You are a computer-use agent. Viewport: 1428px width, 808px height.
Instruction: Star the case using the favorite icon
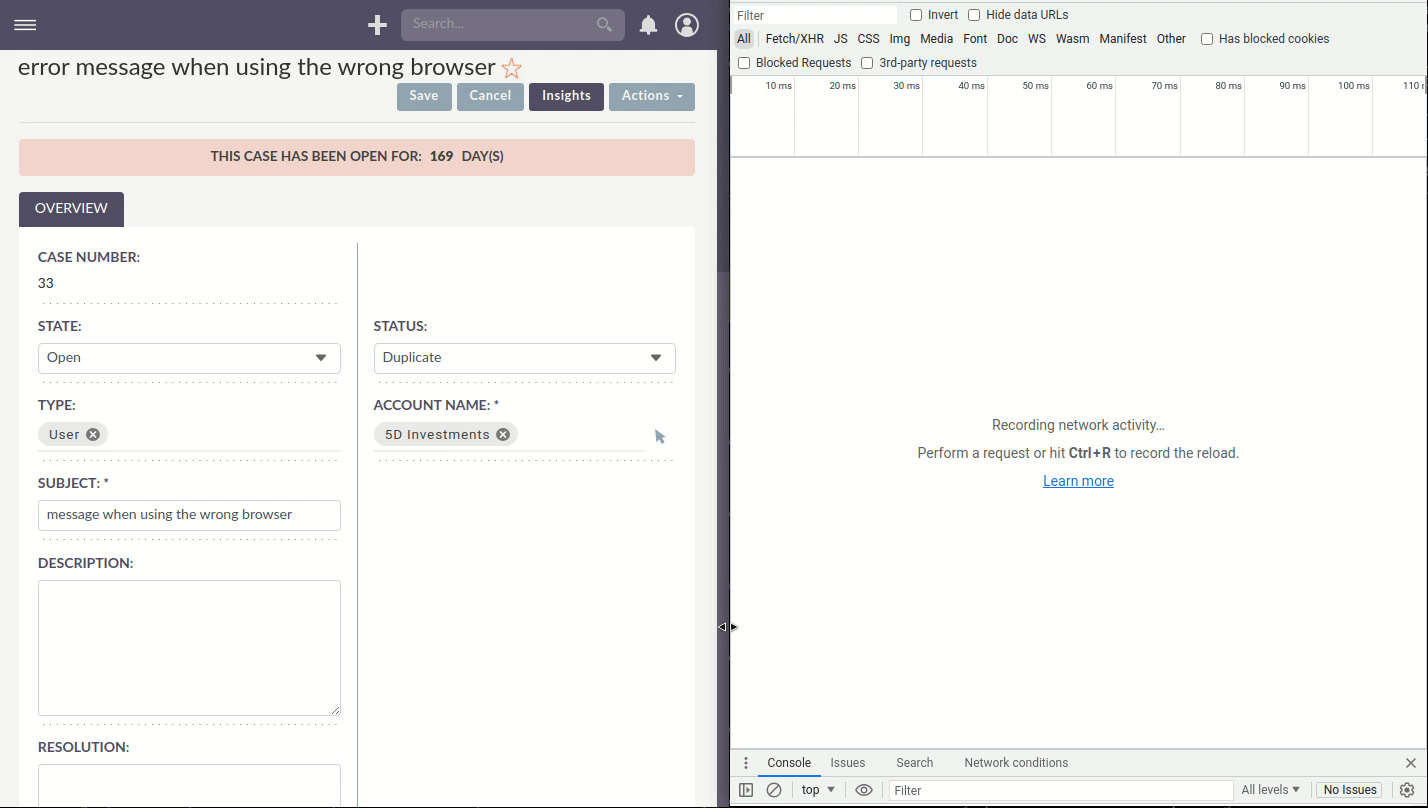point(511,68)
